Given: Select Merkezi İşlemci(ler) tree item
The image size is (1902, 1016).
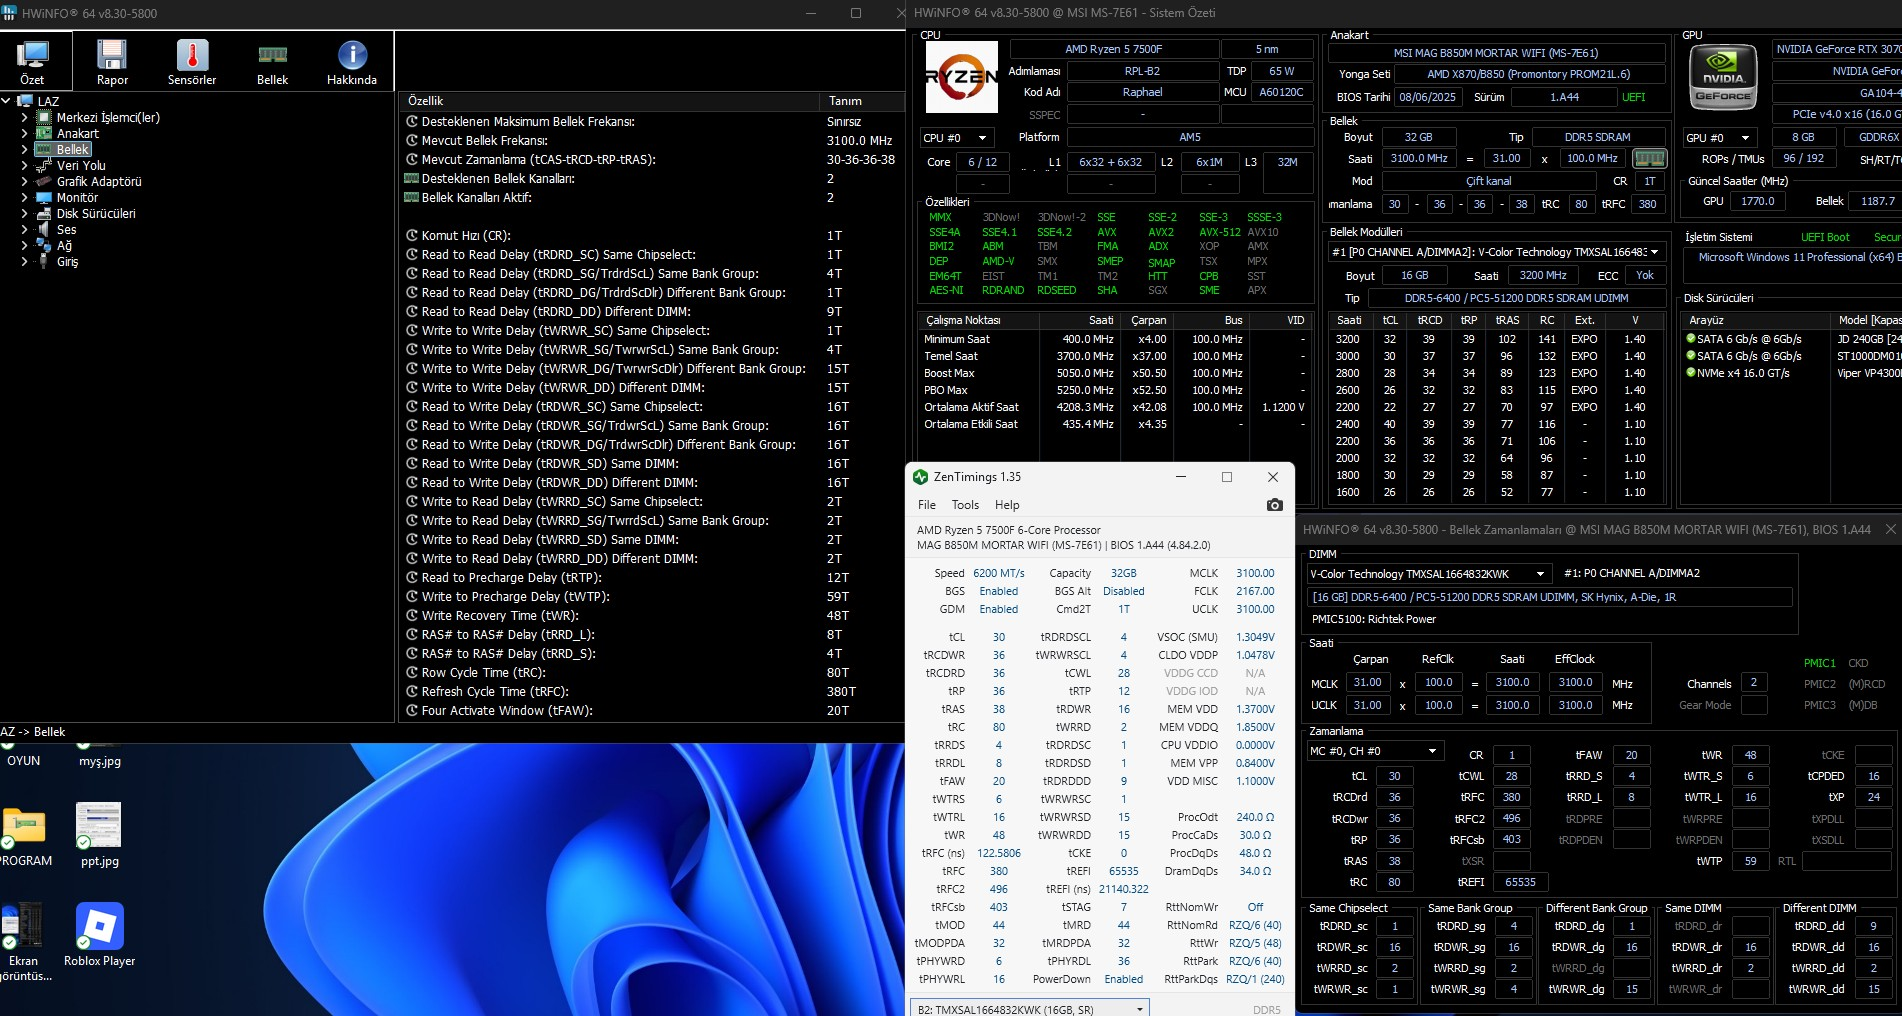Looking at the screenshot, I should tap(107, 117).
